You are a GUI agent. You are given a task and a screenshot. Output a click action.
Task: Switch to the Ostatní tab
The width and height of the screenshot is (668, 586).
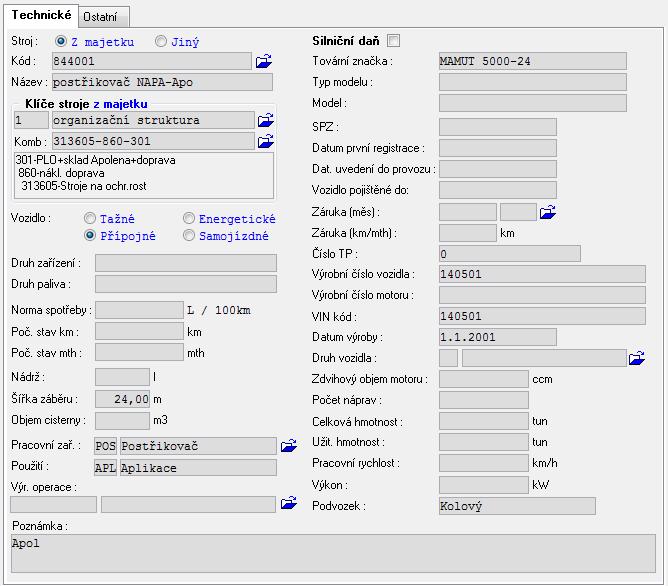[103, 17]
